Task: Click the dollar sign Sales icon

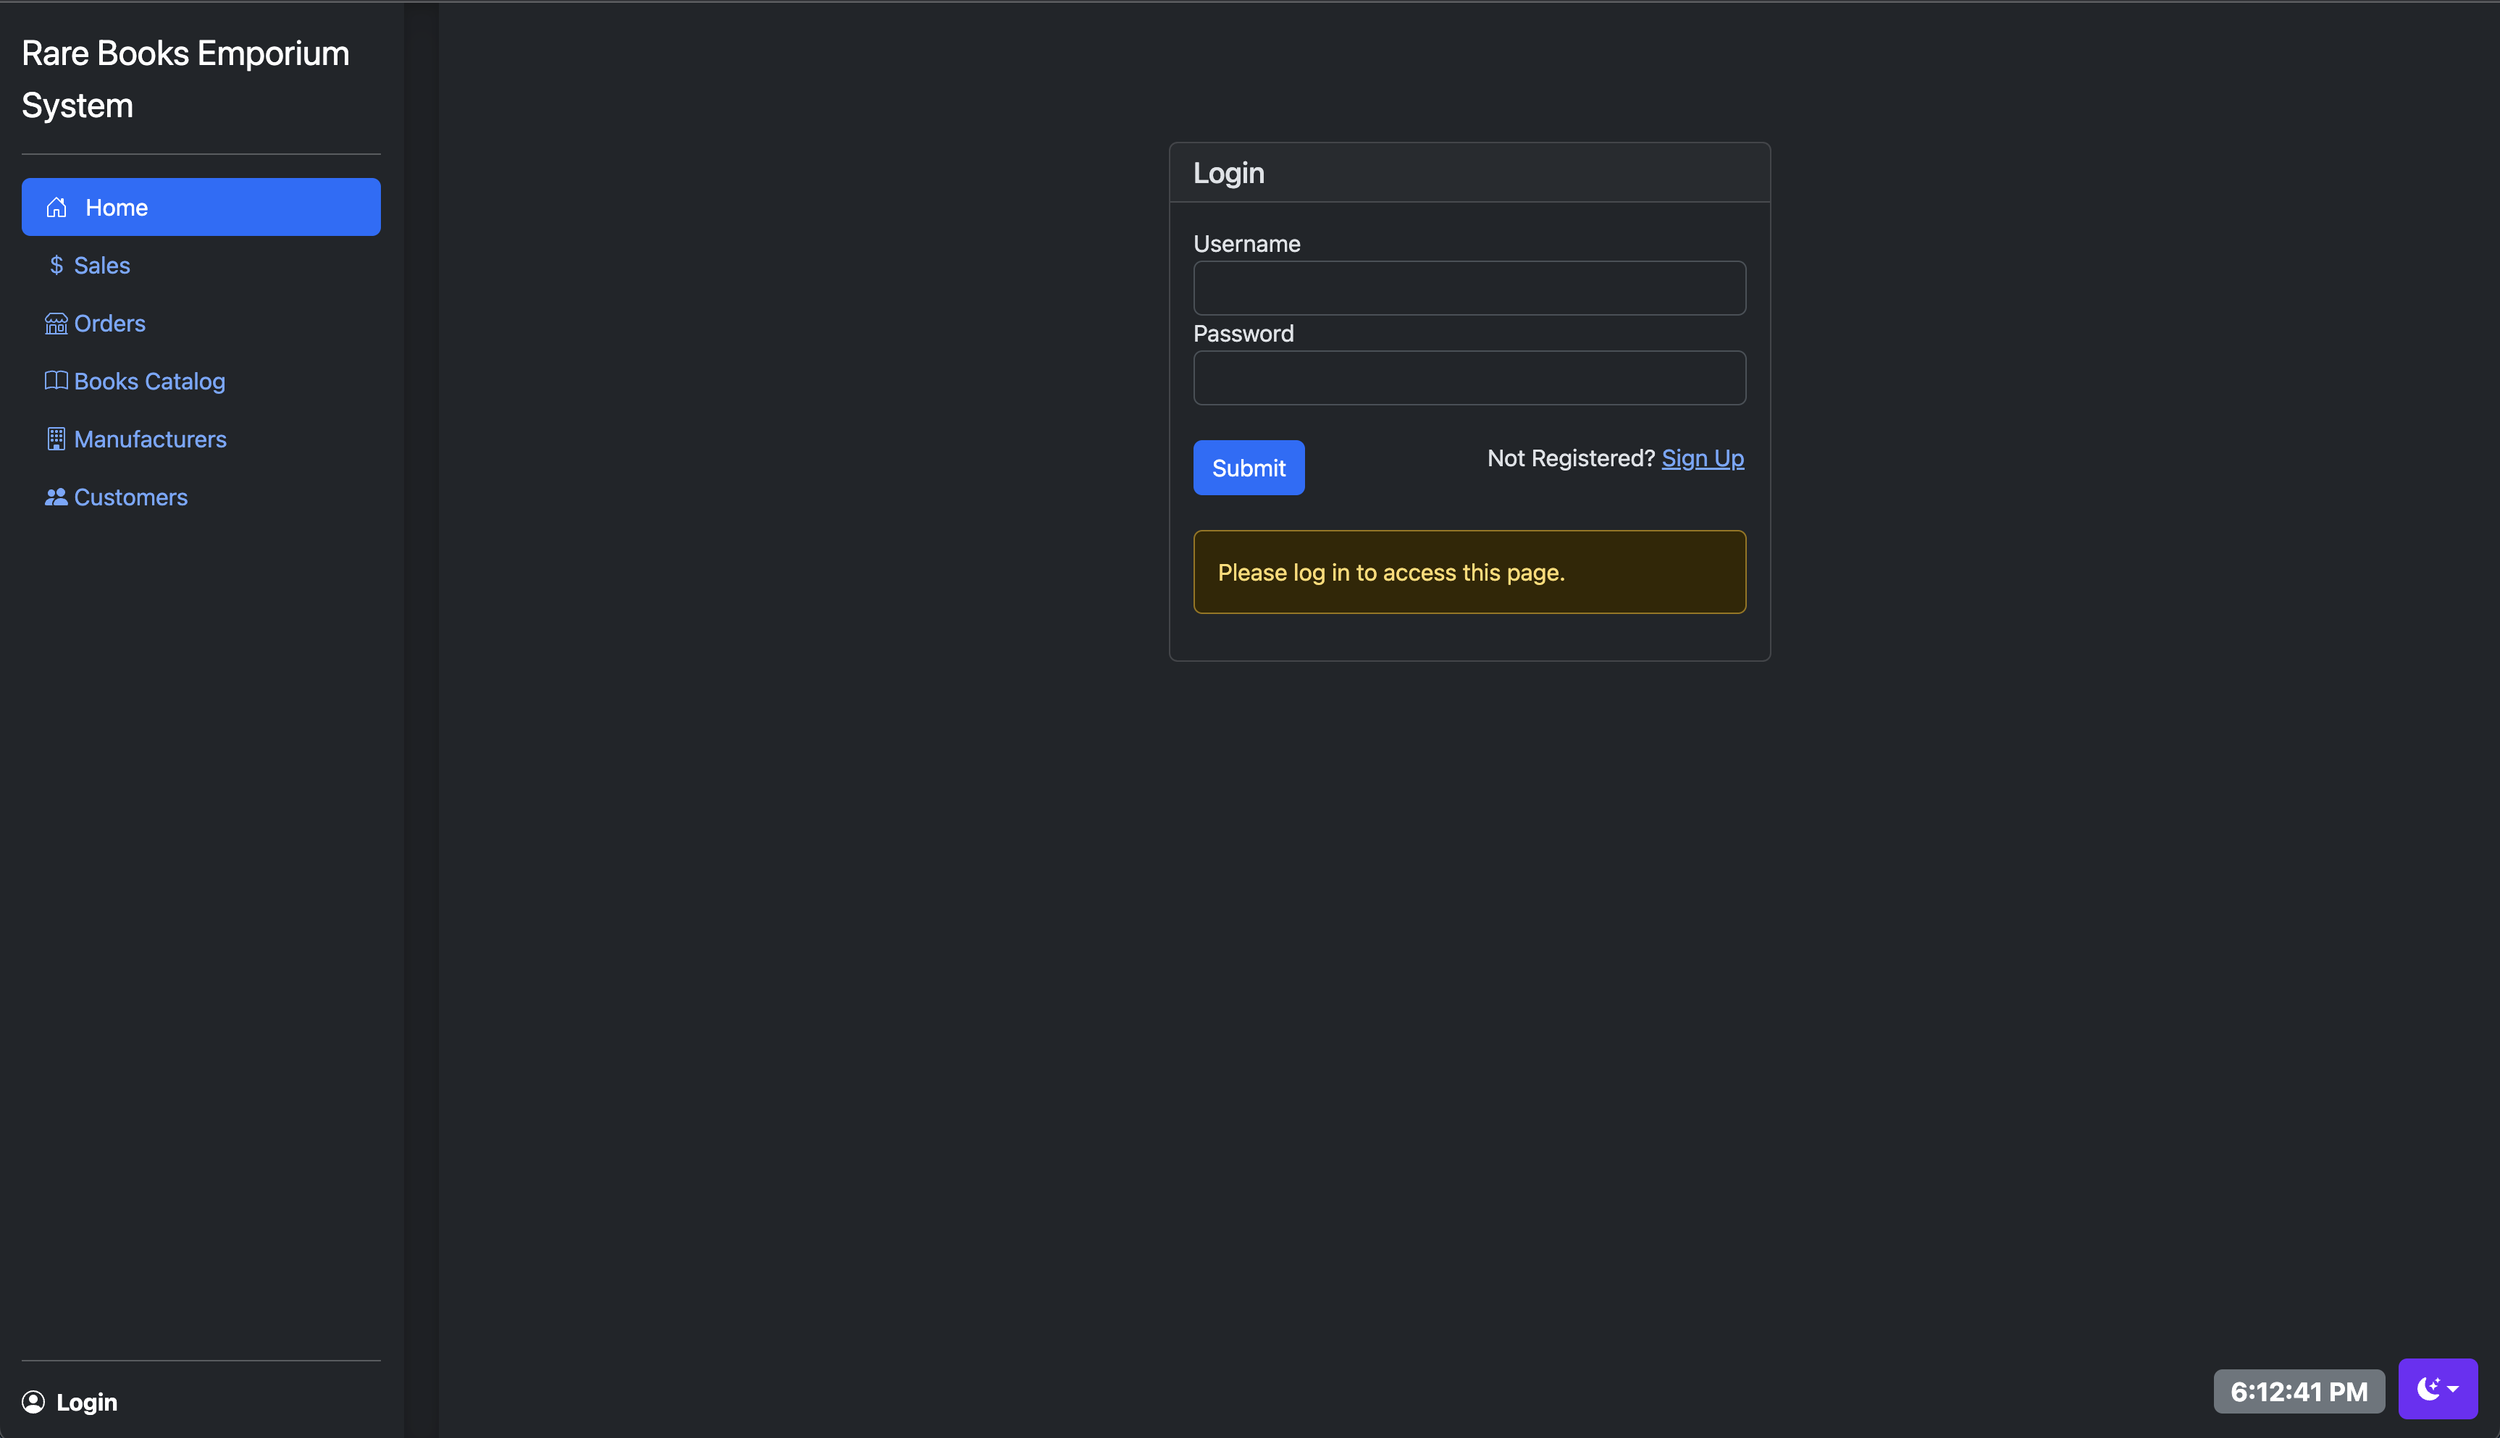Action: pyautogui.click(x=56, y=265)
